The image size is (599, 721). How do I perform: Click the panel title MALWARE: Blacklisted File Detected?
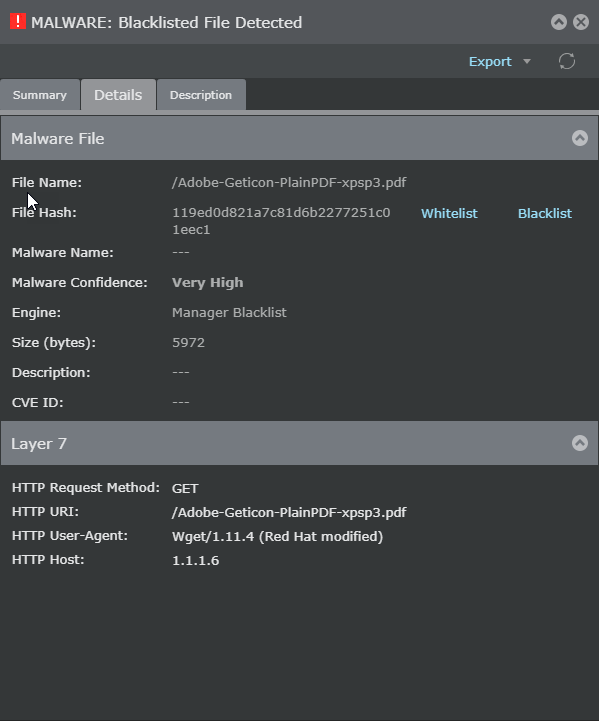pyautogui.click(x=166, y=22)
